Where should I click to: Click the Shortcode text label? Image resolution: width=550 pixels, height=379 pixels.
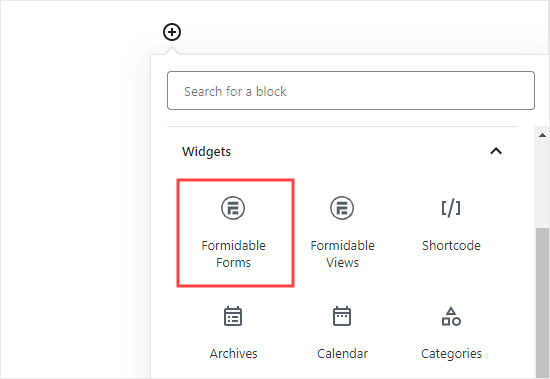(x=451, y=245)
